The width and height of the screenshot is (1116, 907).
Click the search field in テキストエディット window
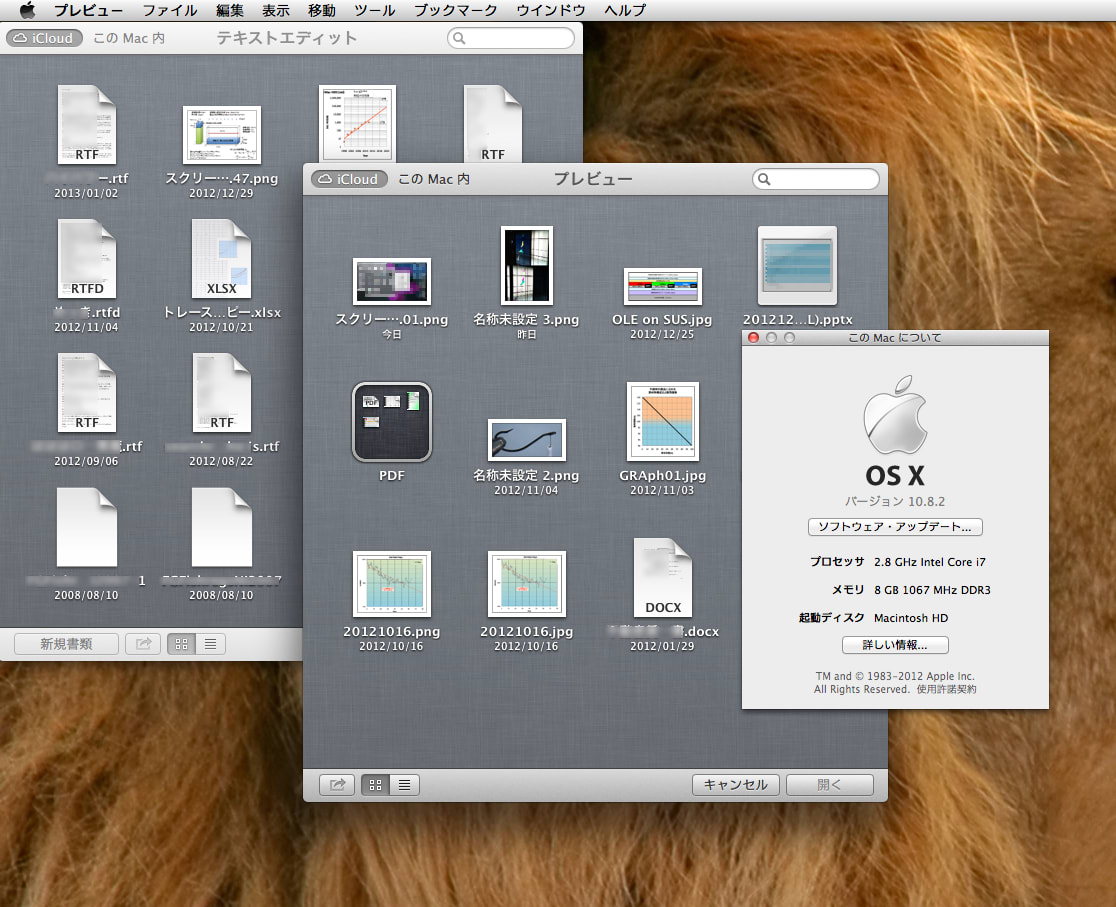click(x=511, y=38)
